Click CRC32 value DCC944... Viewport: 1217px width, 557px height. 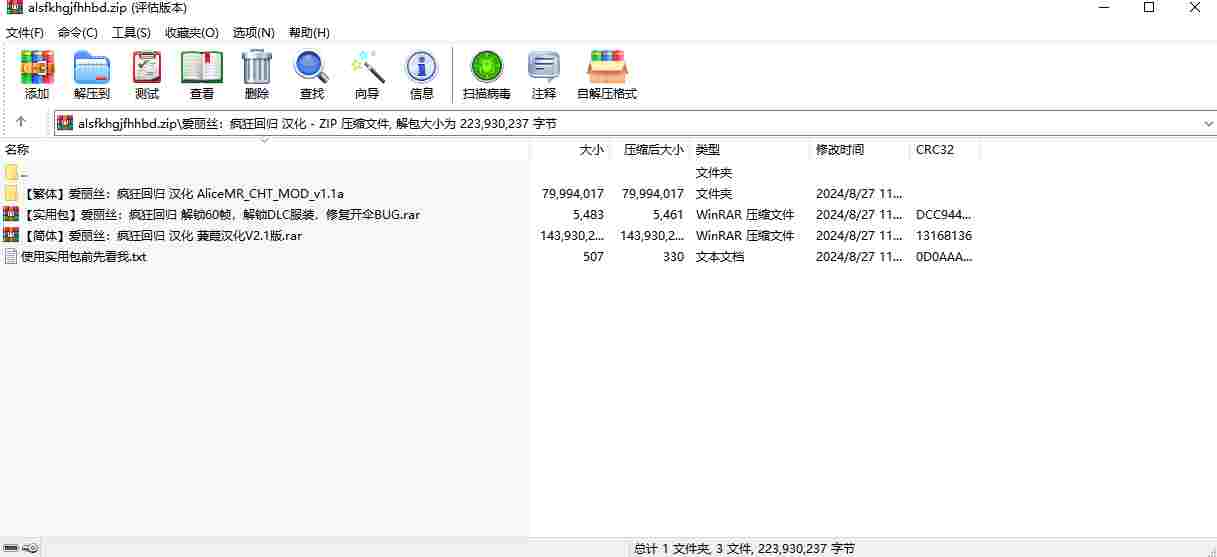(944, 214)
